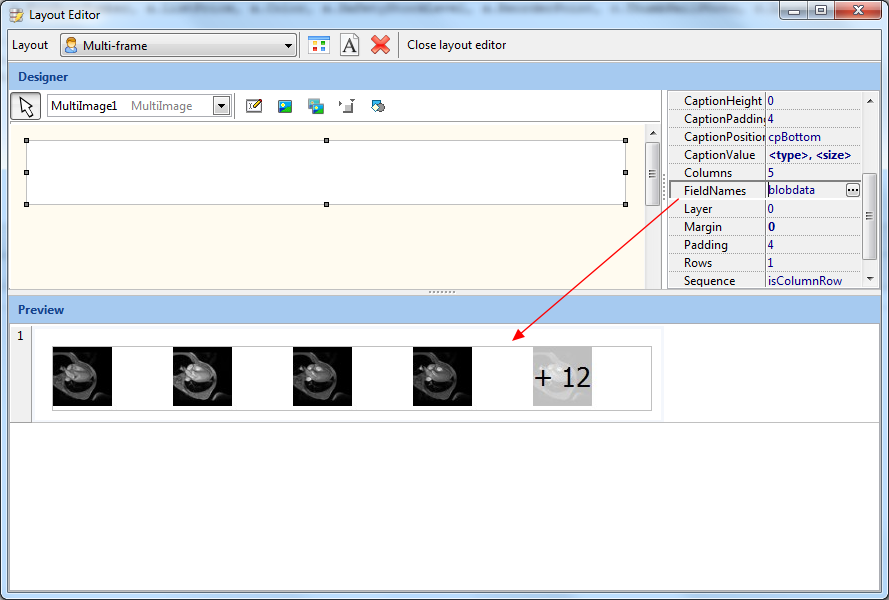Click Close layout editor
Image resolution: width=889 pixels, height=600 pixels.
456,45
